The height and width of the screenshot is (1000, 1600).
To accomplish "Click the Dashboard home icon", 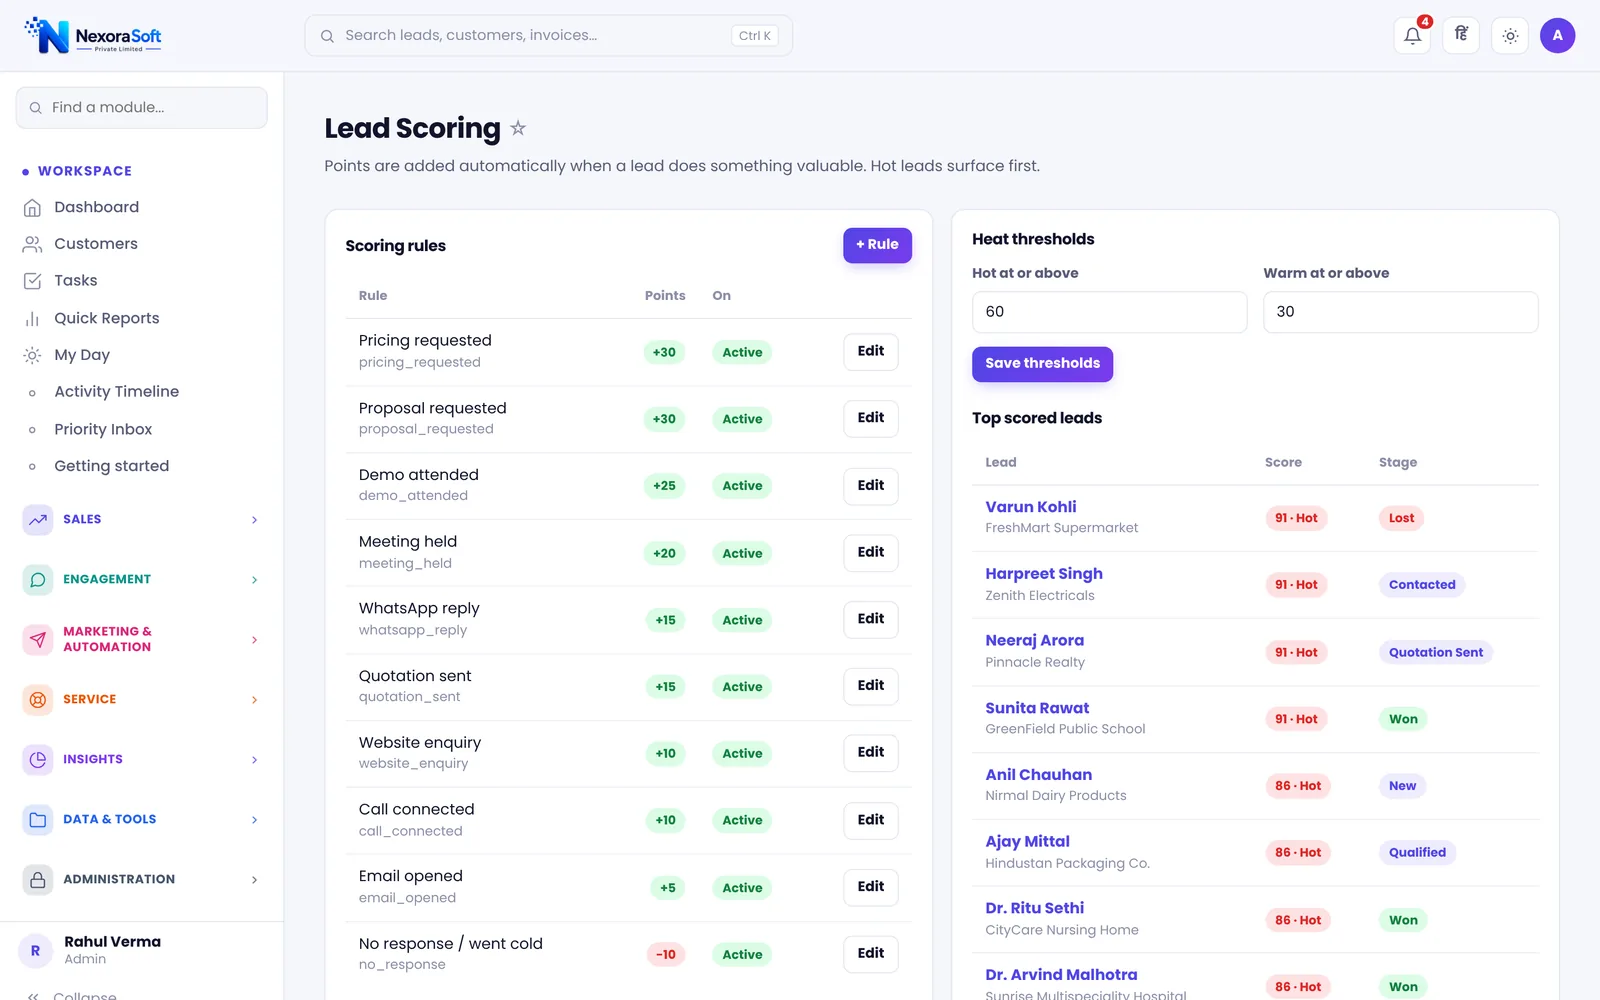I will coord(32,207).
